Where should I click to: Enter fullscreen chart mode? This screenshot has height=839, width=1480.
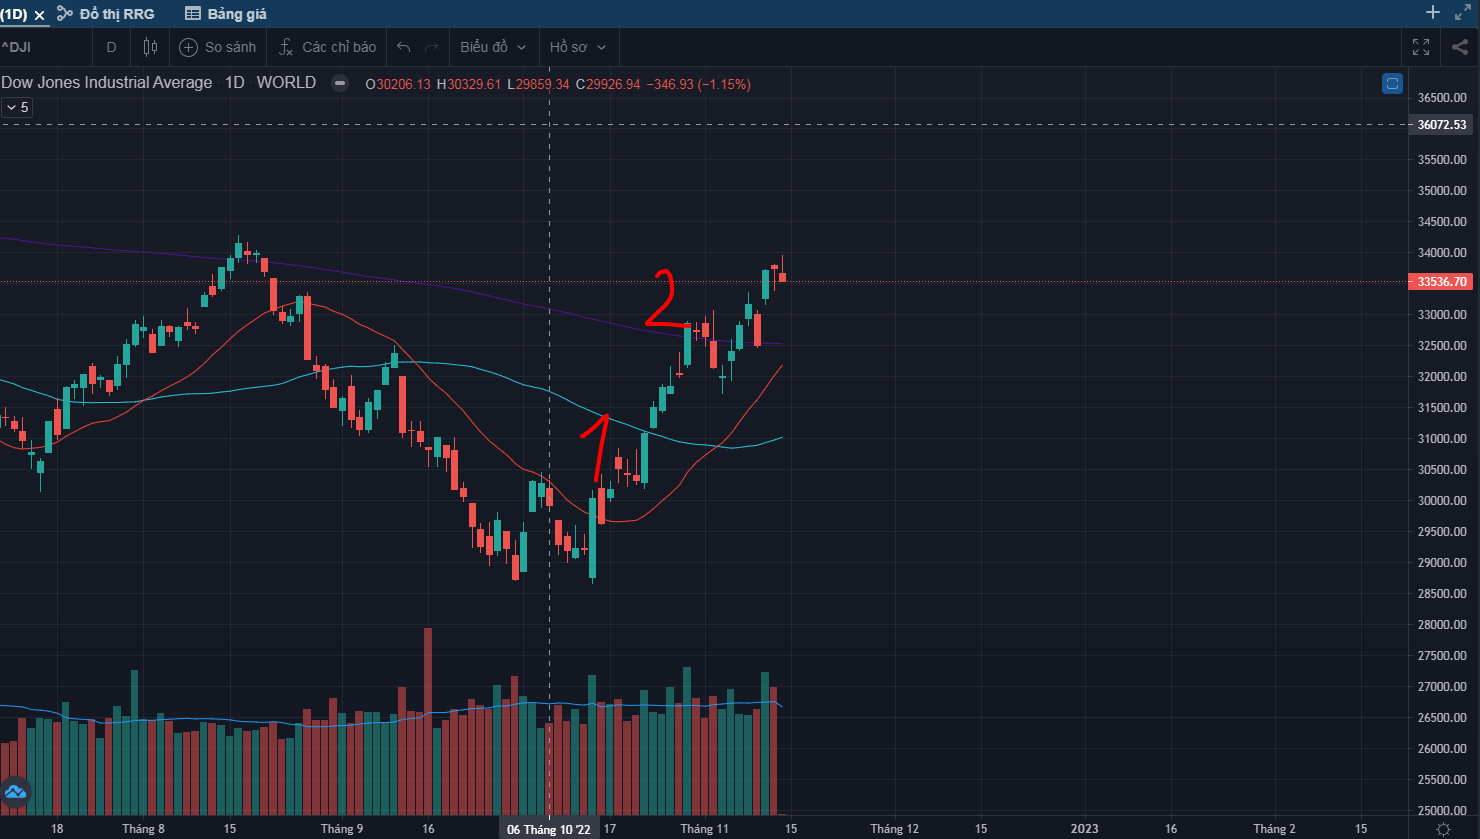[x=1420, y=47]
